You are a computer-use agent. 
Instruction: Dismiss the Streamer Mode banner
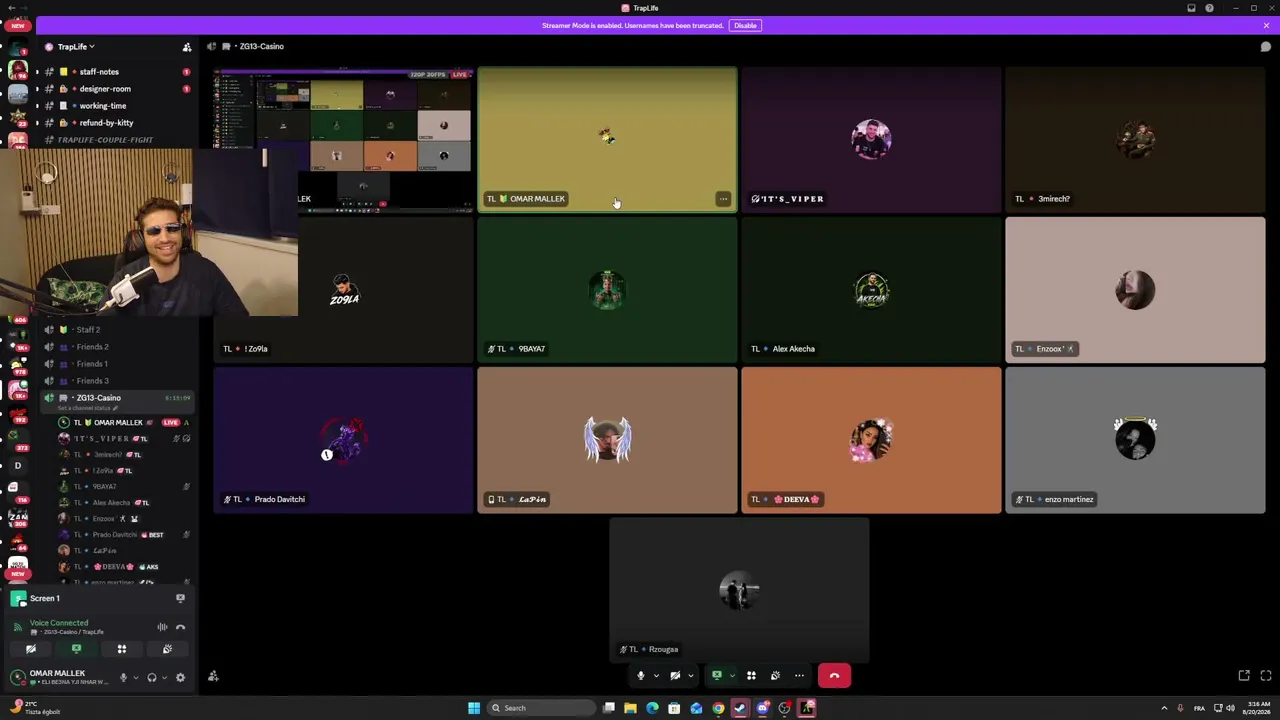[1266, 25]
